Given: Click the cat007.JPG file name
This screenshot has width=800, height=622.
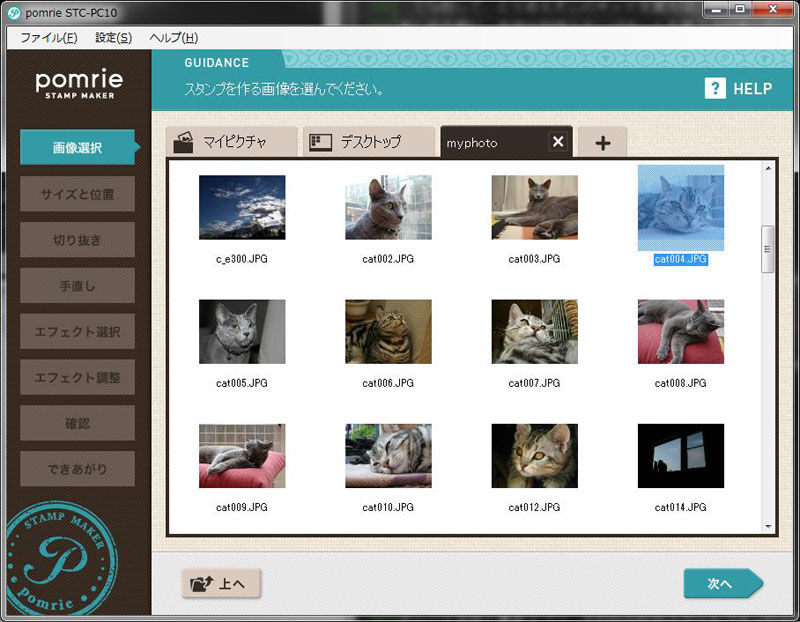Looking at the screenshot, I should [534, 383].
